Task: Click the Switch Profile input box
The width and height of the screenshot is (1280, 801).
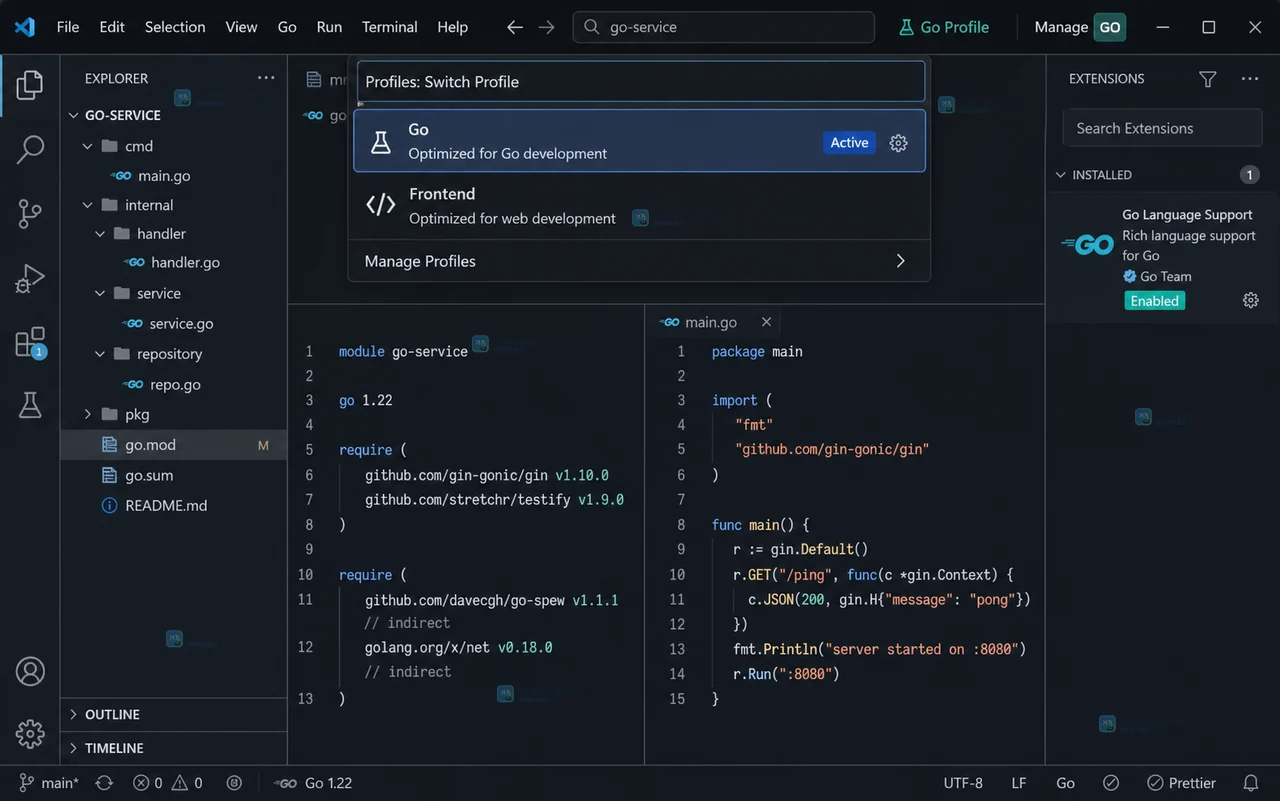Action: coord(641,82)
